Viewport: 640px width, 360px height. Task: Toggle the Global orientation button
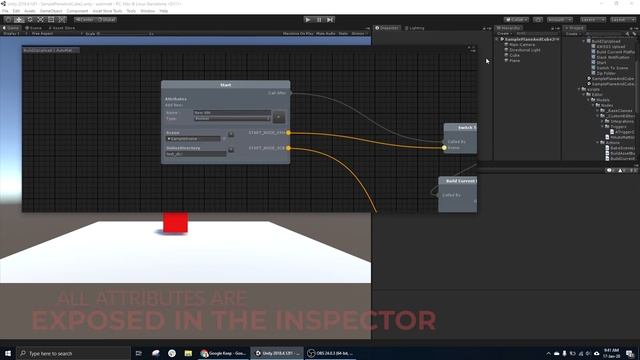coord(106,20)
